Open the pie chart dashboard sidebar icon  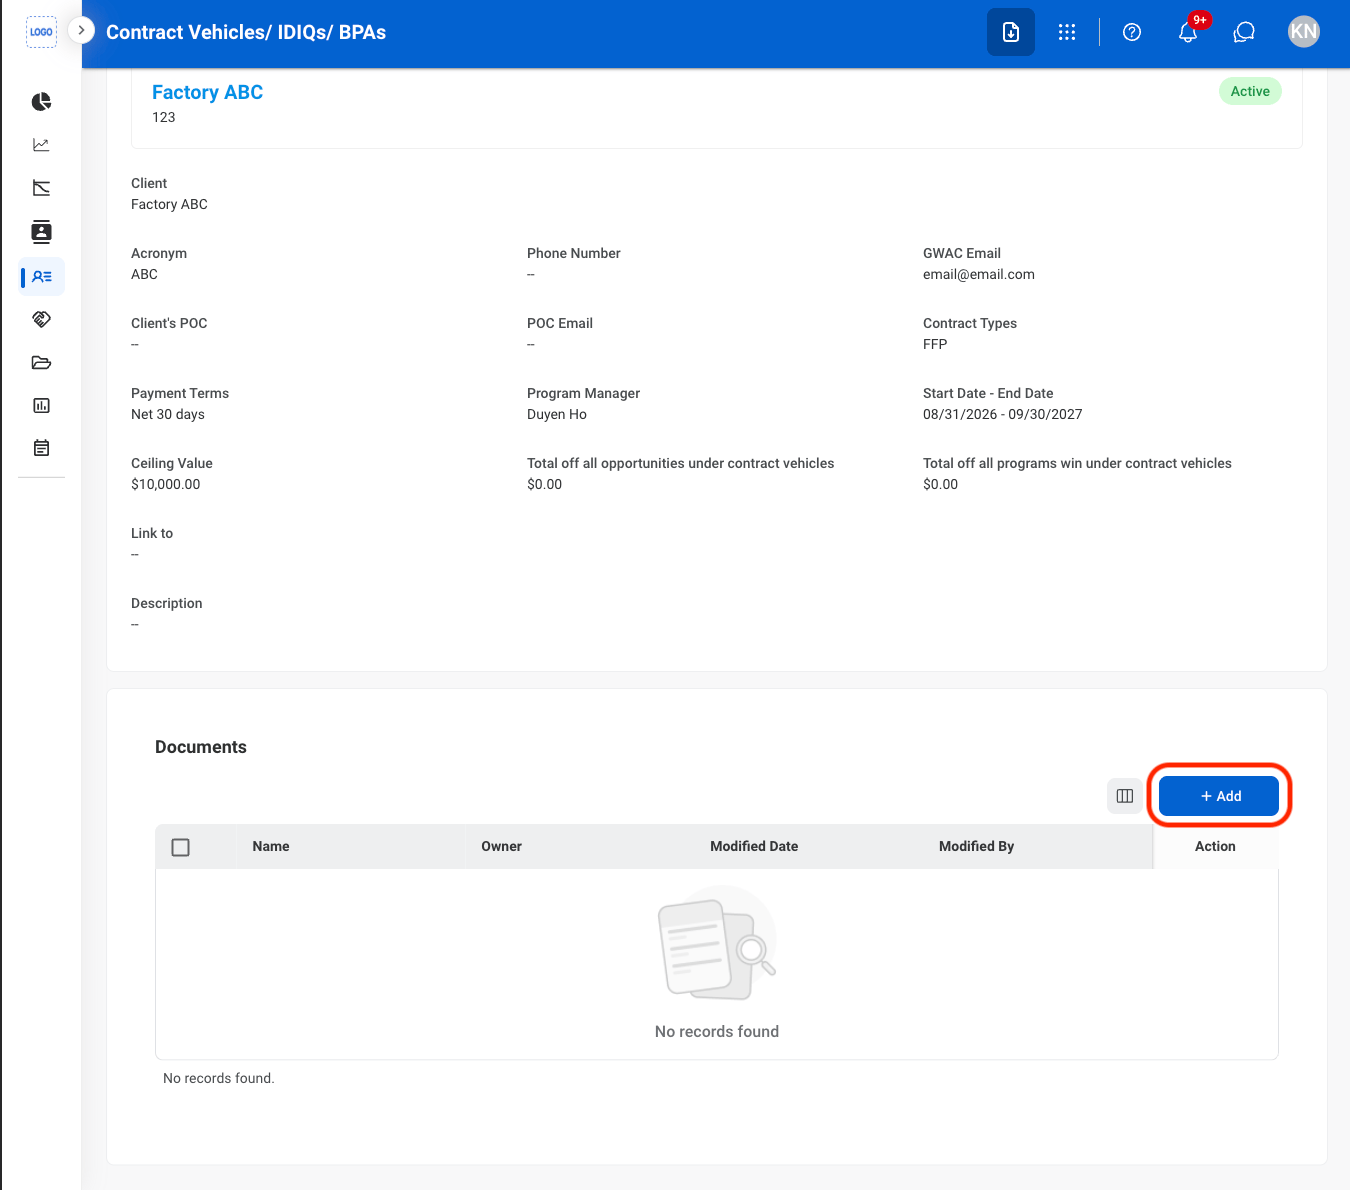(41, 102)
